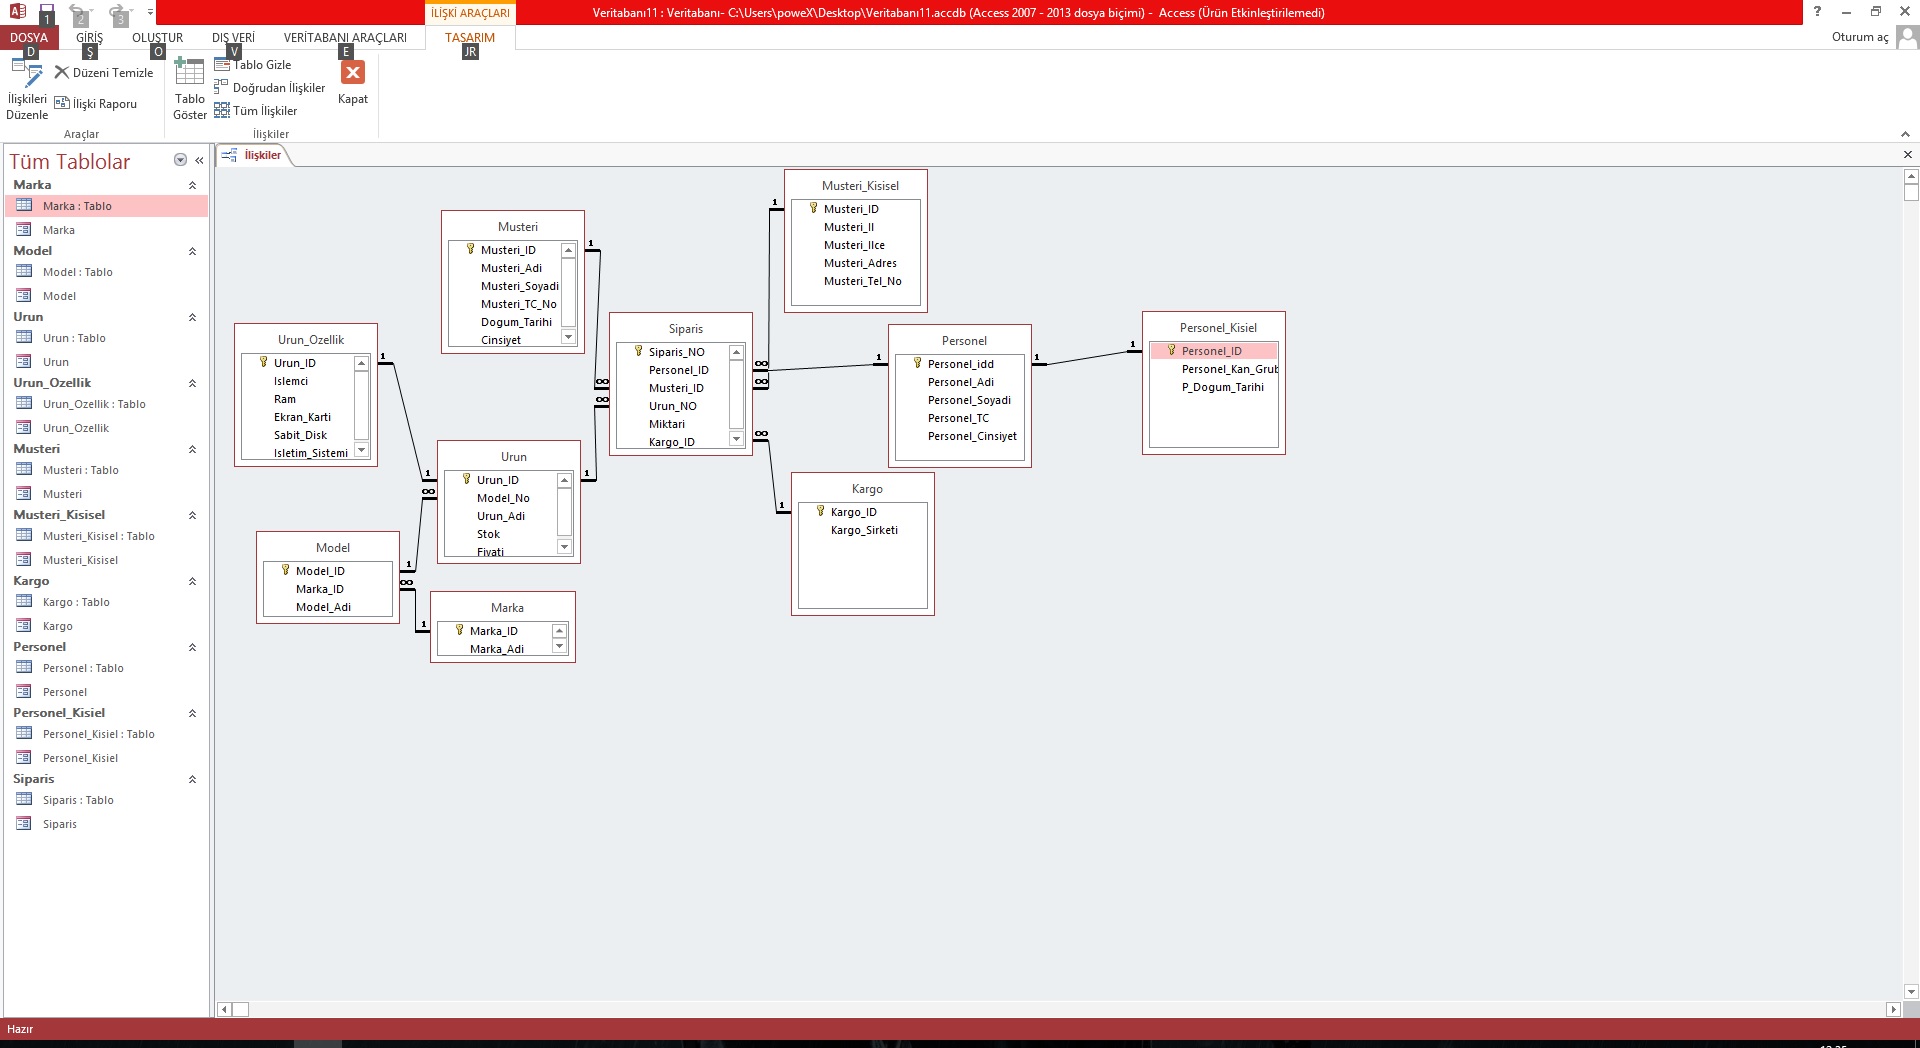Collapse the Marka group in navigation pane

pyautogui.click(x=192, y=185)
